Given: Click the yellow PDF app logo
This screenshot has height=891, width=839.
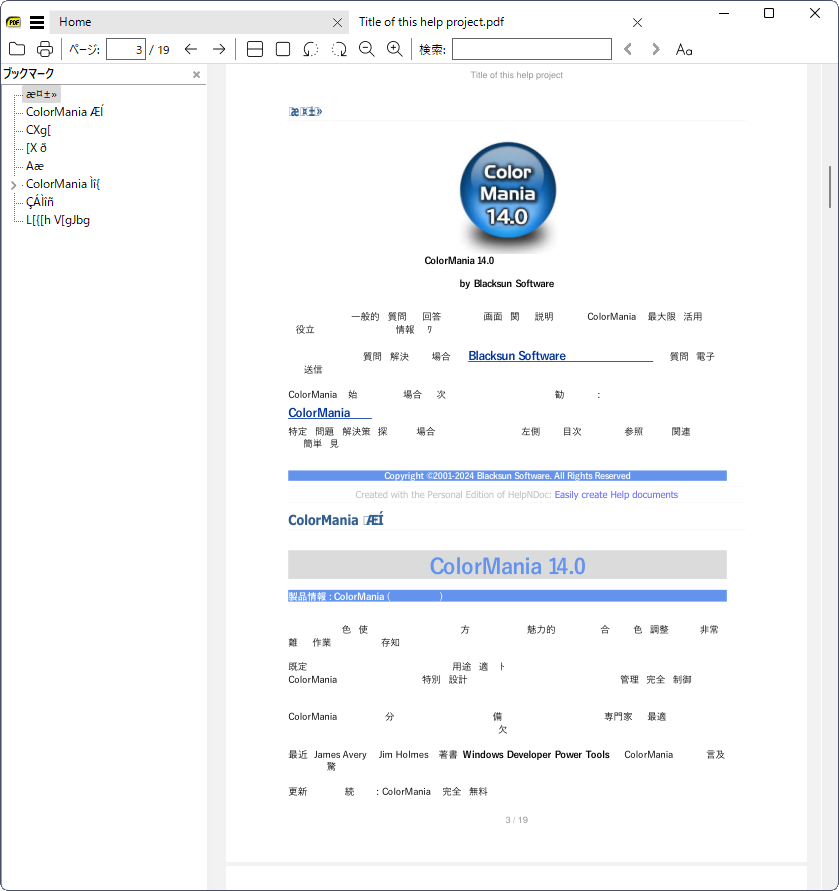Looking at the screenshot, I should (14, 22).
